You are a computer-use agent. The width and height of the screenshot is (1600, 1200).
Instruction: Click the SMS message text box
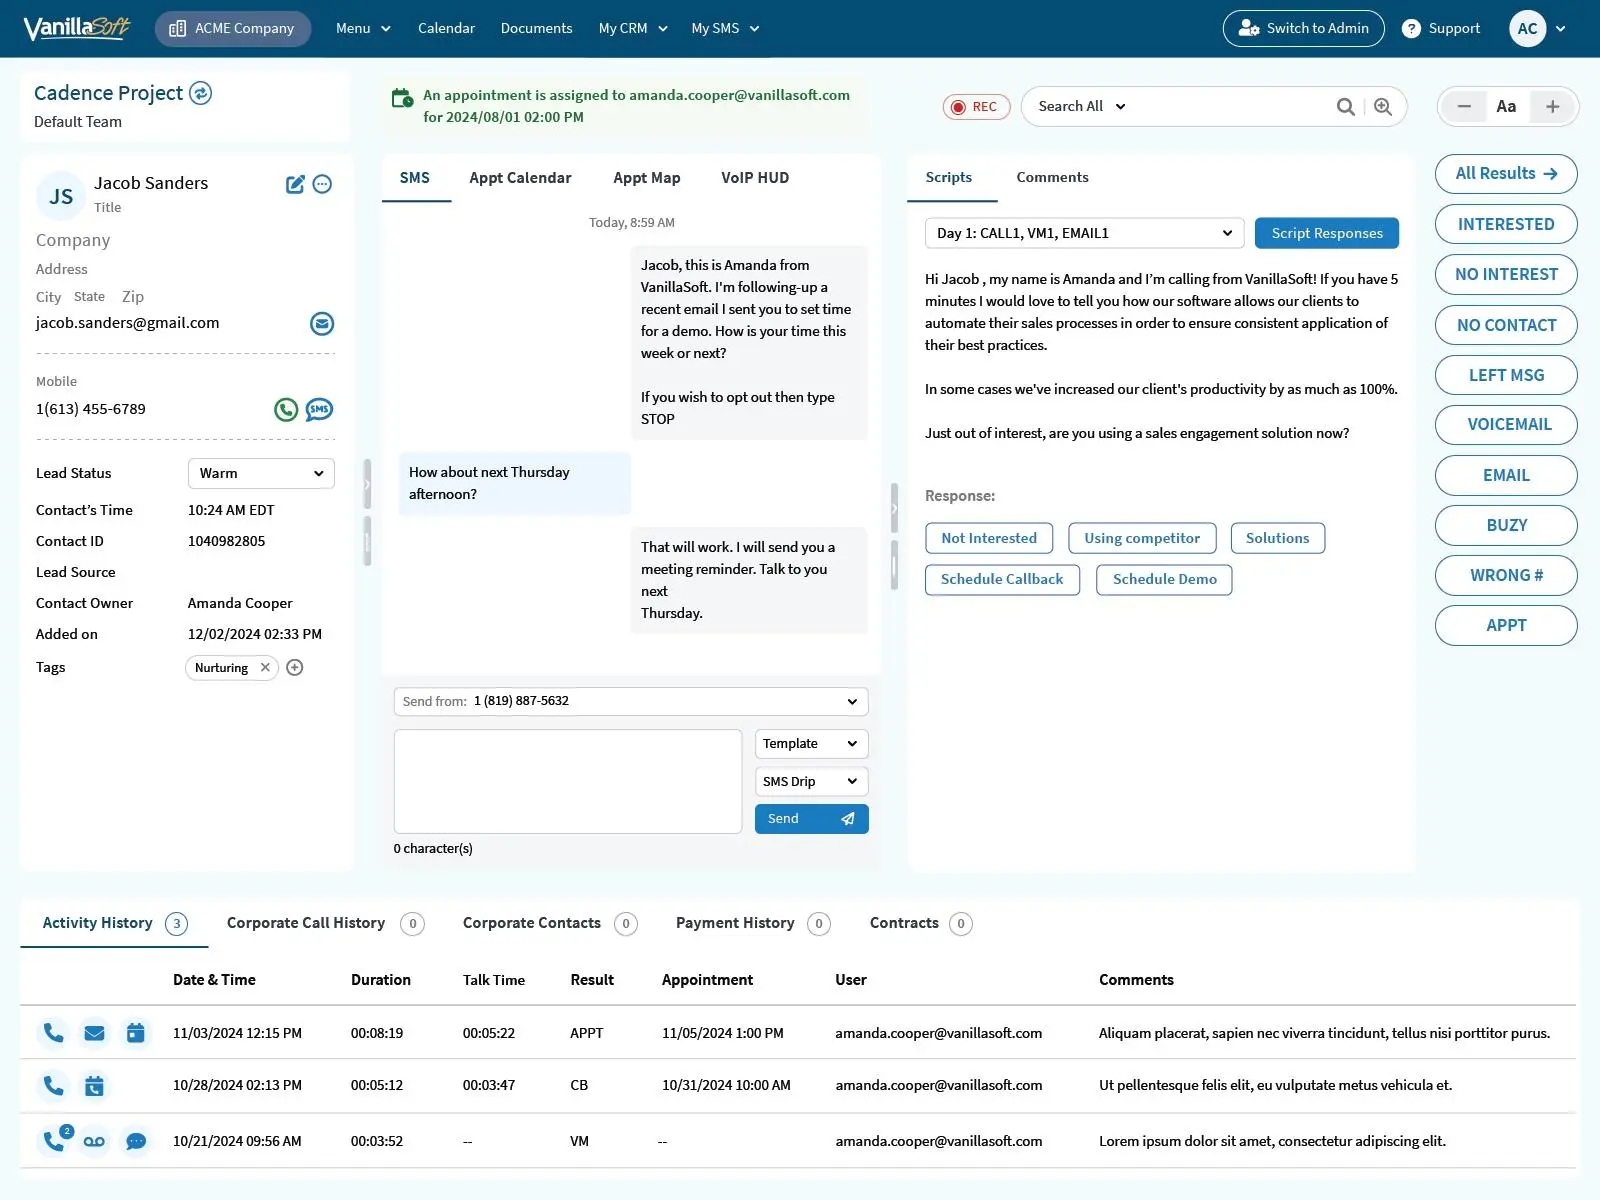(568, 782)
